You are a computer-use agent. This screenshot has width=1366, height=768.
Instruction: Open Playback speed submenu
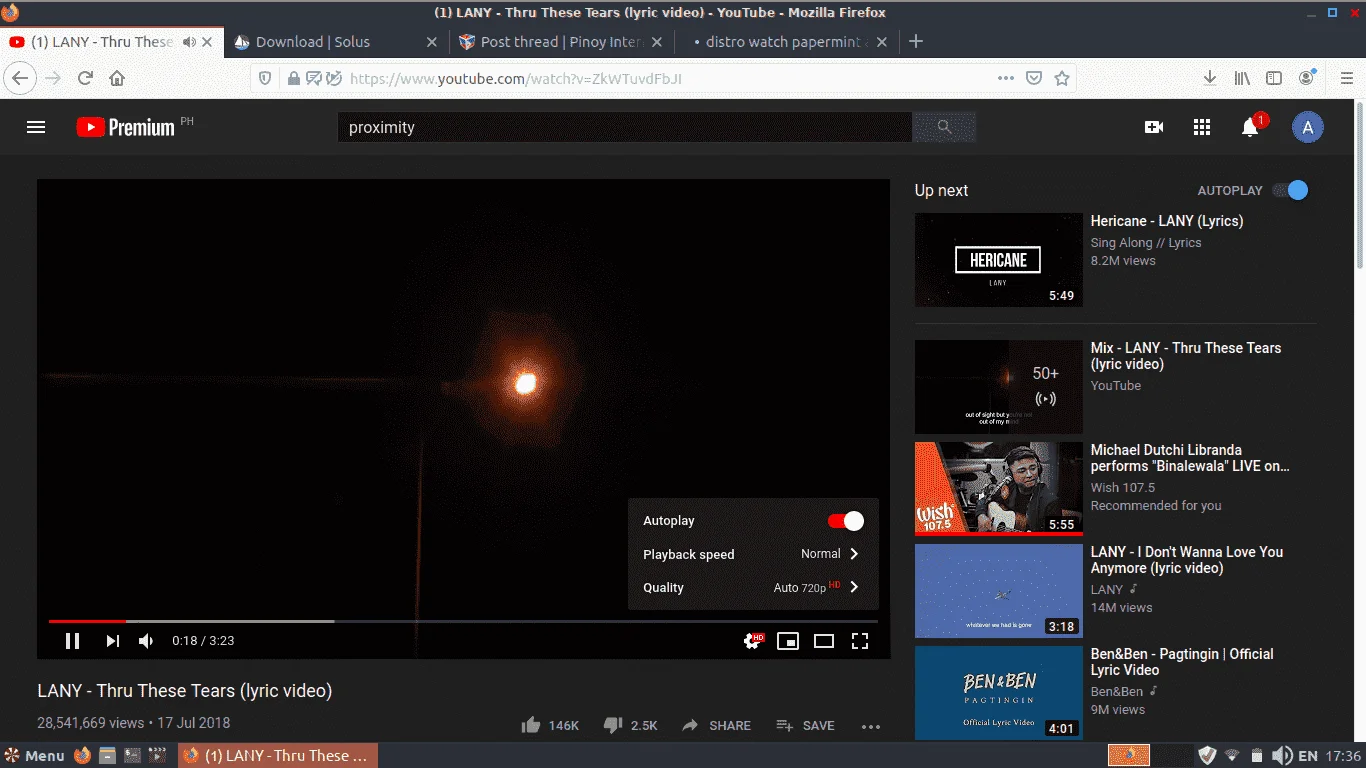753,554
